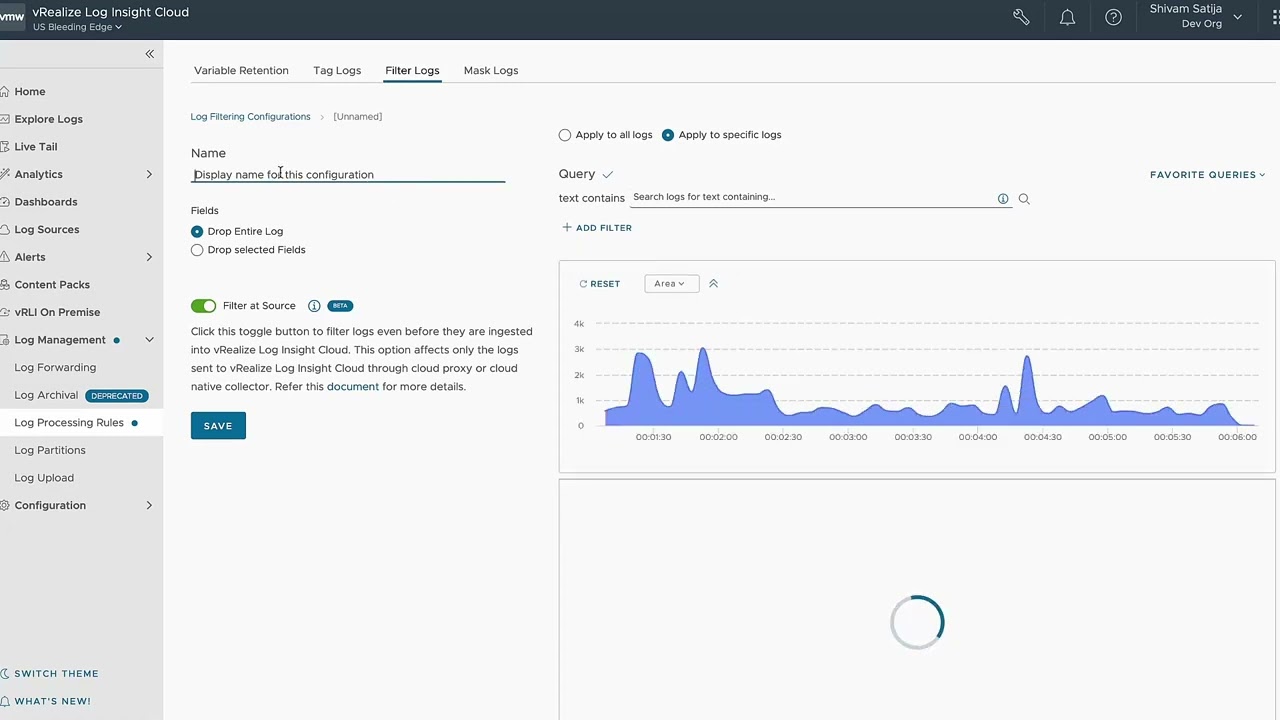The width and height of the screenshot is (1280, 720).
Task: Click the VMware logo
Action: tap(11, 17)
